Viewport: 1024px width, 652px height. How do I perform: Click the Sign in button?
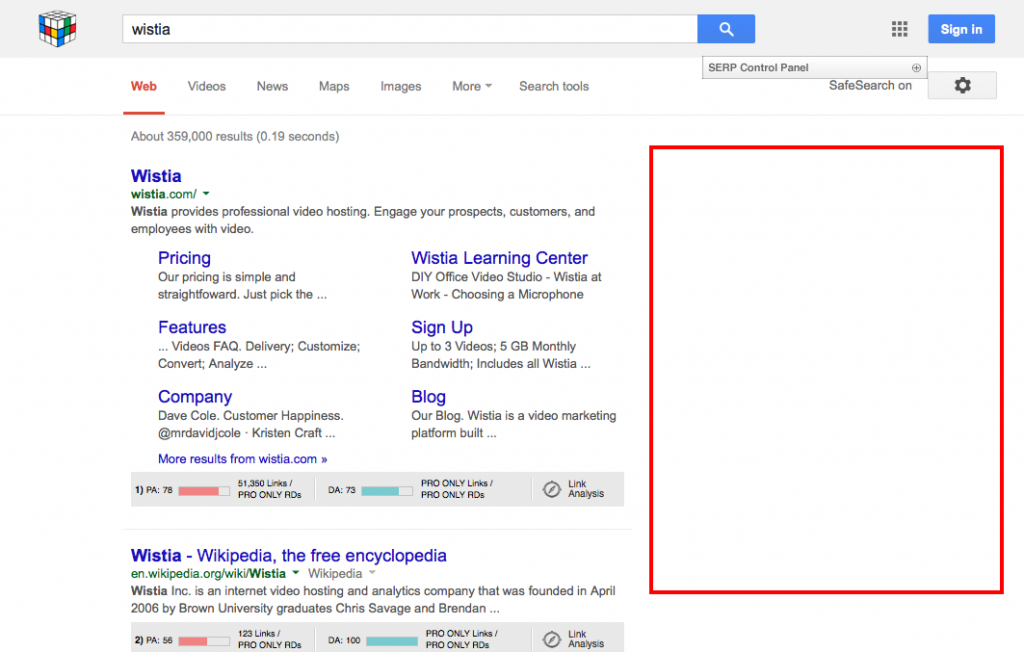961,29
